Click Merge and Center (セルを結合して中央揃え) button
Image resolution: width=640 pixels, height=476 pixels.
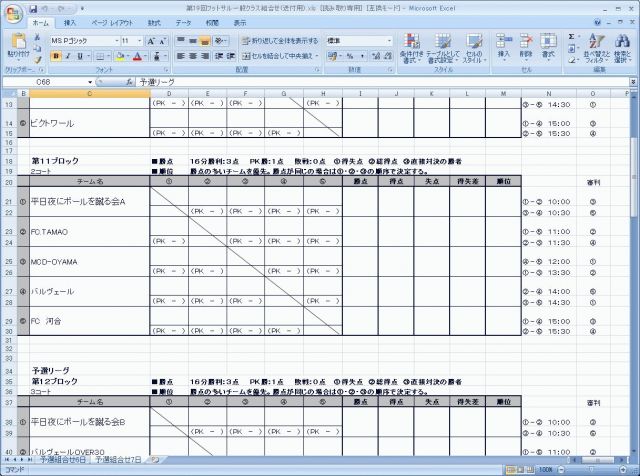(x=279, y=57)
